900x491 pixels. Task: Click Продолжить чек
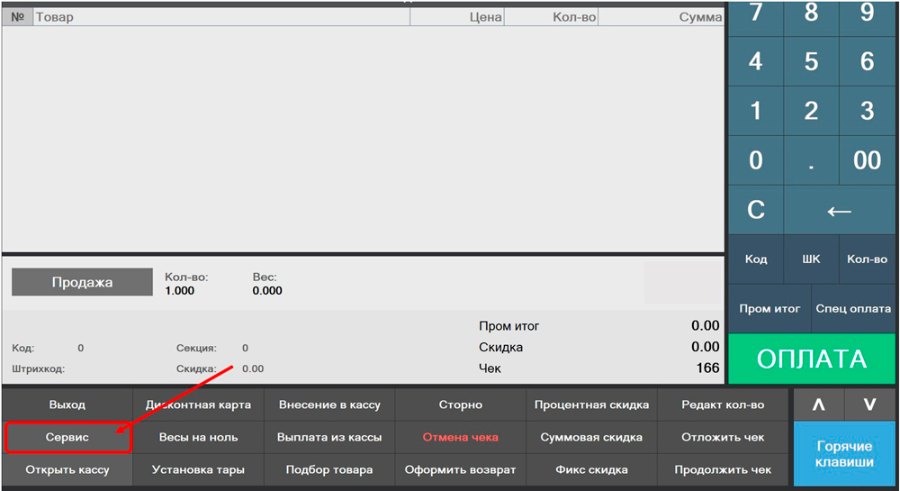point(723,470)
